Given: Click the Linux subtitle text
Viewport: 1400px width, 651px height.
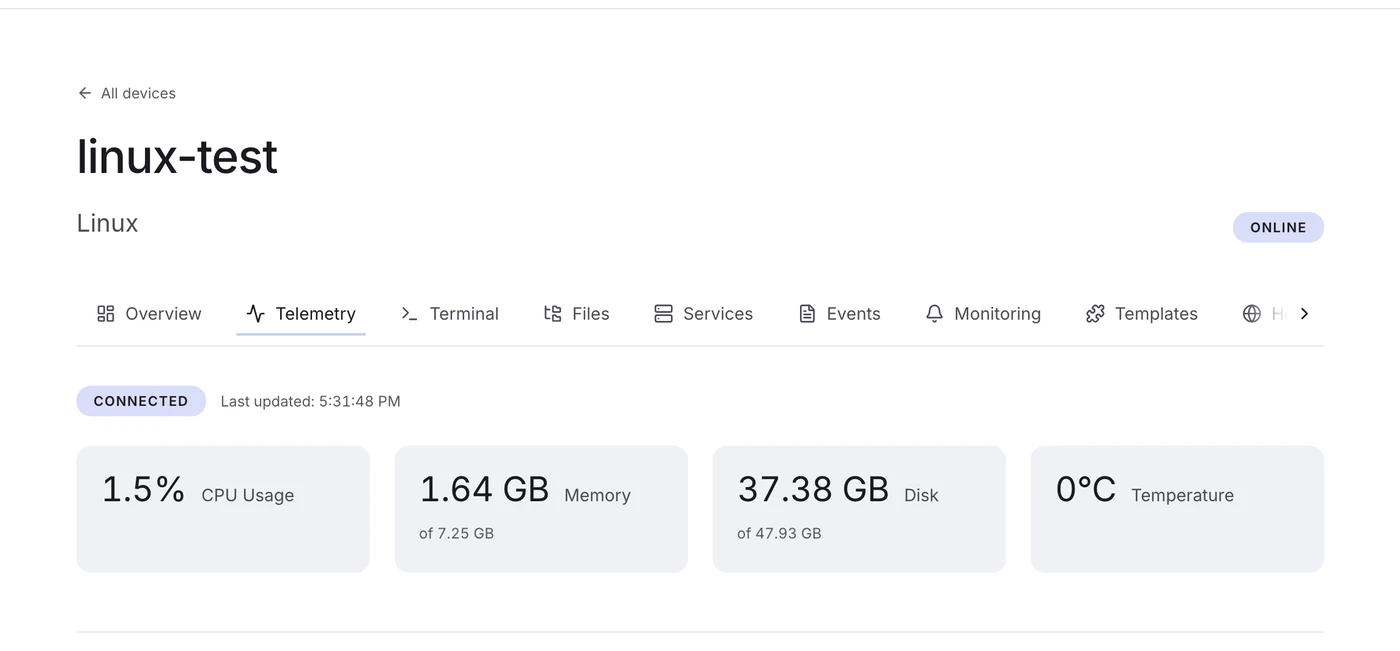Looking at the screenshot, I should [x=107, y=223].
